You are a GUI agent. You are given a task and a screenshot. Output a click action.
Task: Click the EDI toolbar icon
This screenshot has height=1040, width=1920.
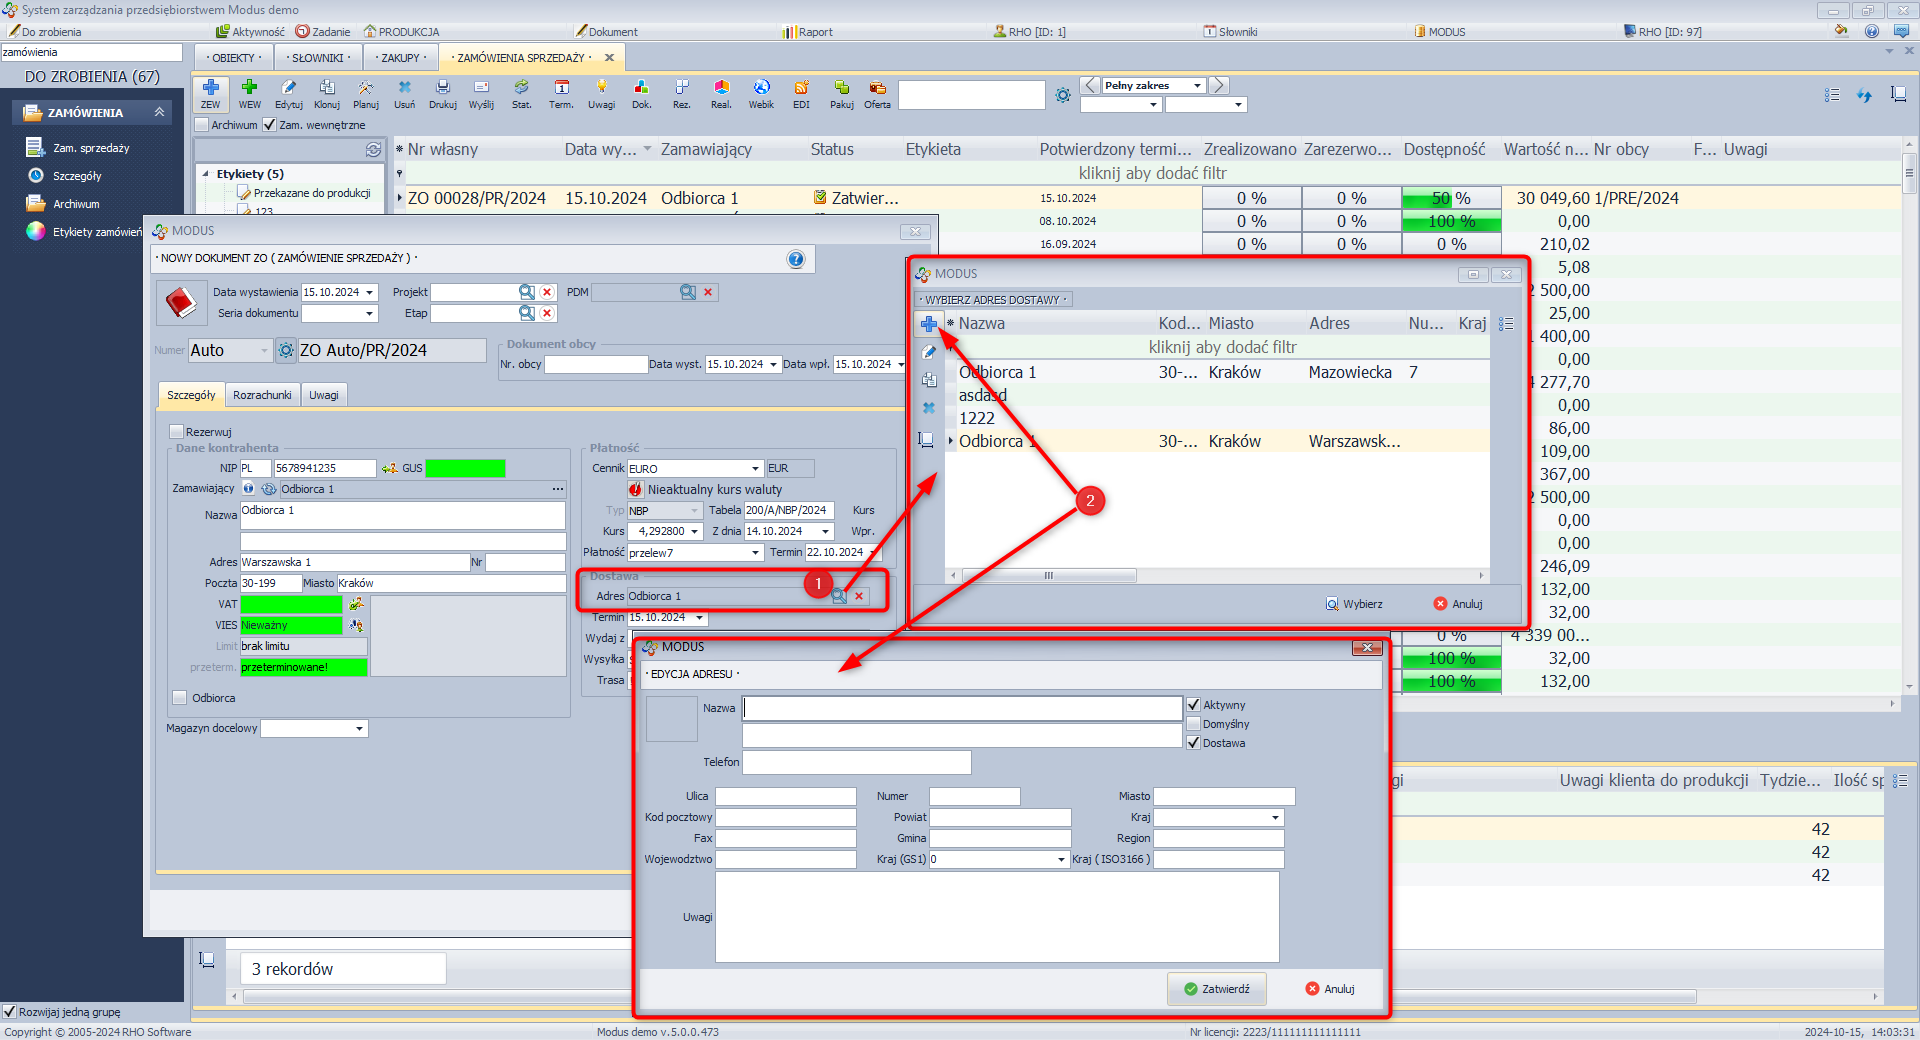pyautogui.click(x=801, y=93)
